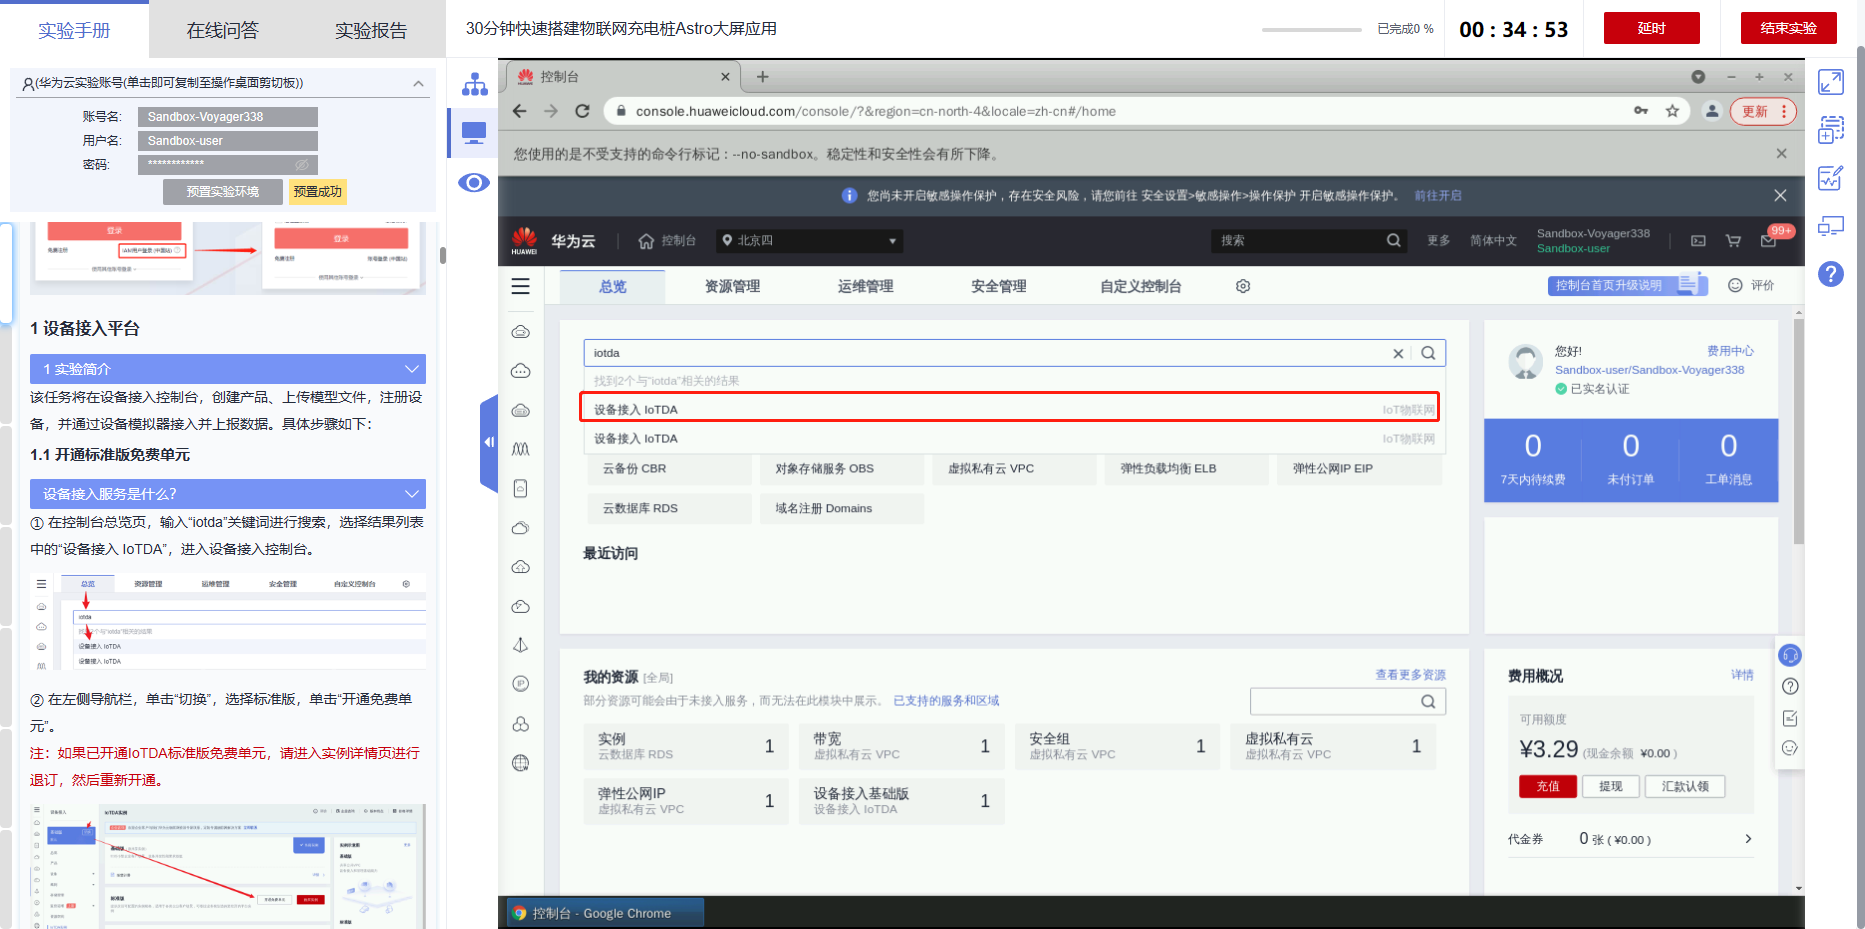
Task: Open the network topology icon in lab strip
Action: (x=474, y=84)
